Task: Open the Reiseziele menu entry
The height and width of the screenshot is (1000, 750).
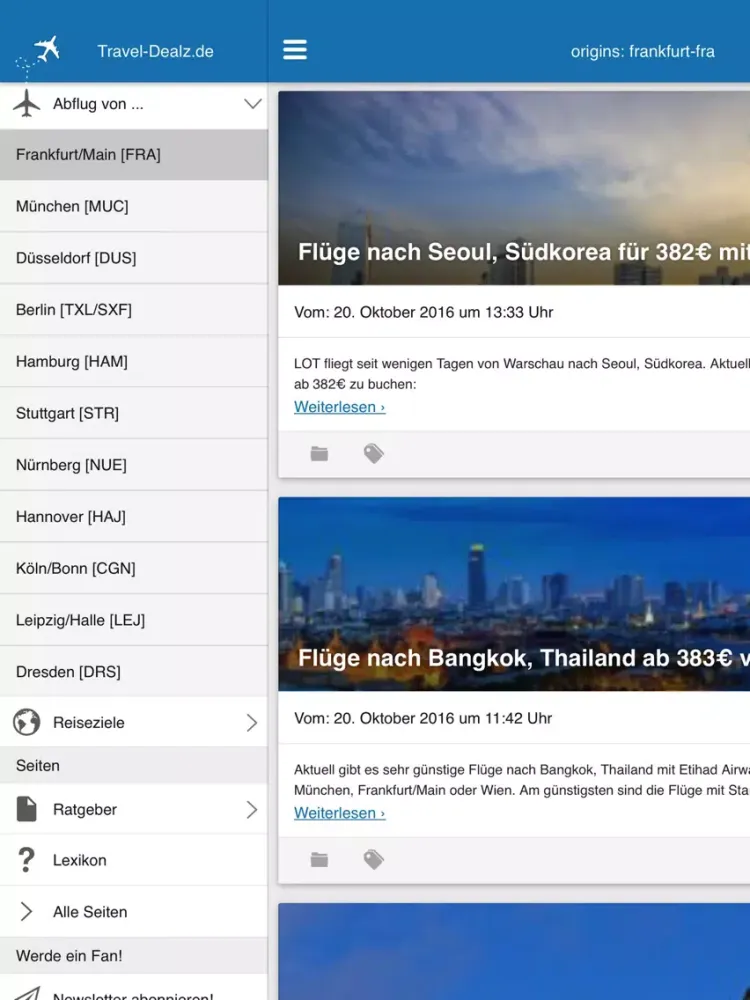Action: coord(134,722)
